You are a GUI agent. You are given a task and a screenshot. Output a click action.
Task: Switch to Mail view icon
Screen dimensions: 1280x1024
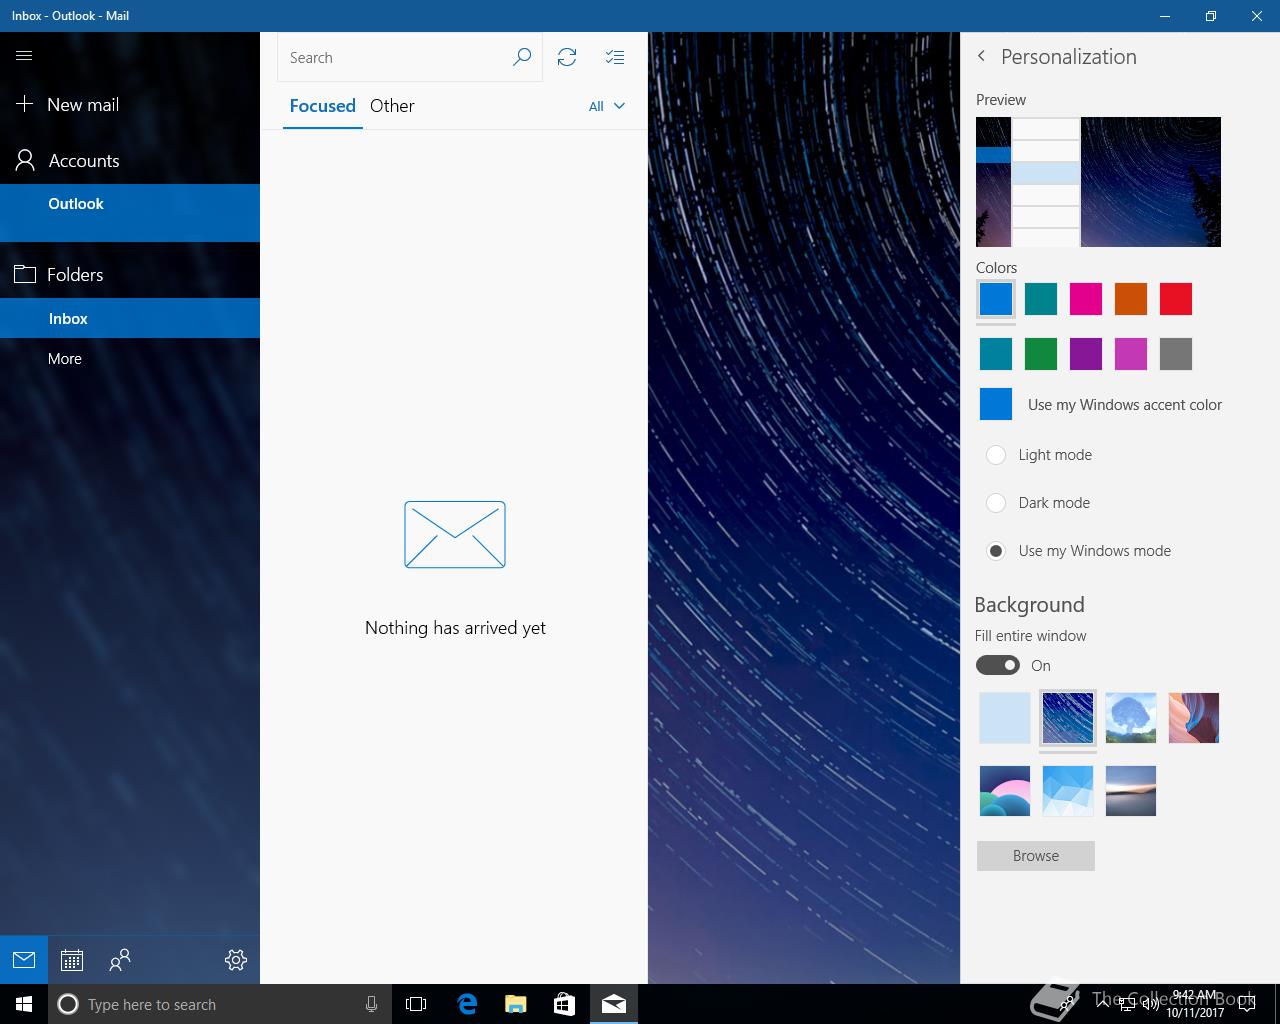pyautogui.click(x=24, y=960)
